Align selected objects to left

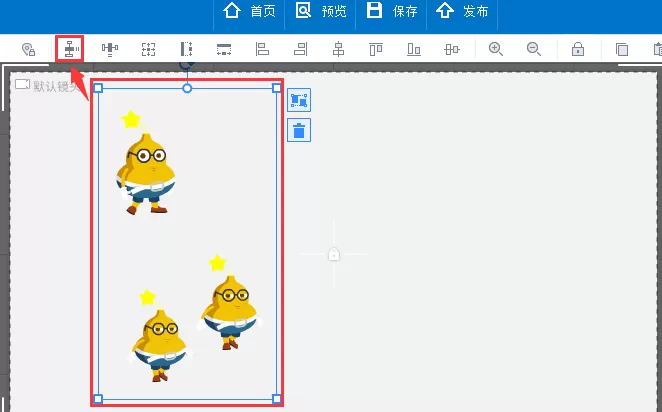[x=262, y=49]
